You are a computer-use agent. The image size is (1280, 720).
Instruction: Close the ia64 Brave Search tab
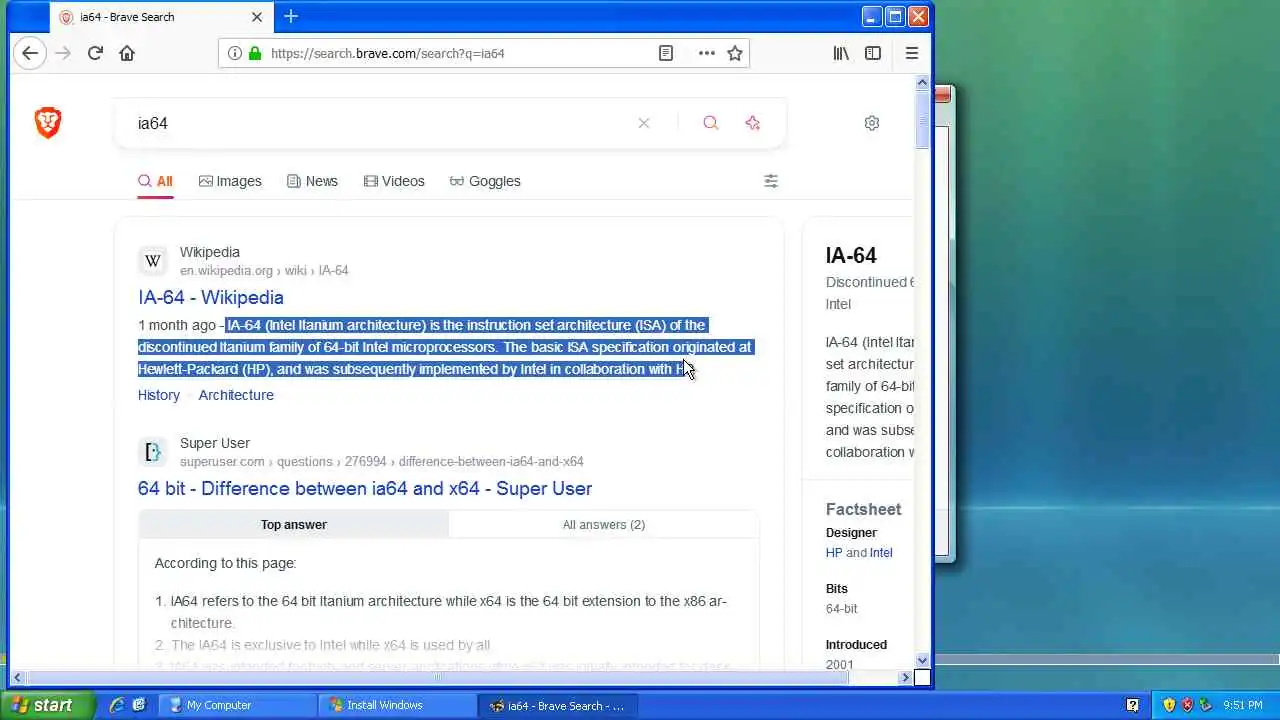[257, 17]
